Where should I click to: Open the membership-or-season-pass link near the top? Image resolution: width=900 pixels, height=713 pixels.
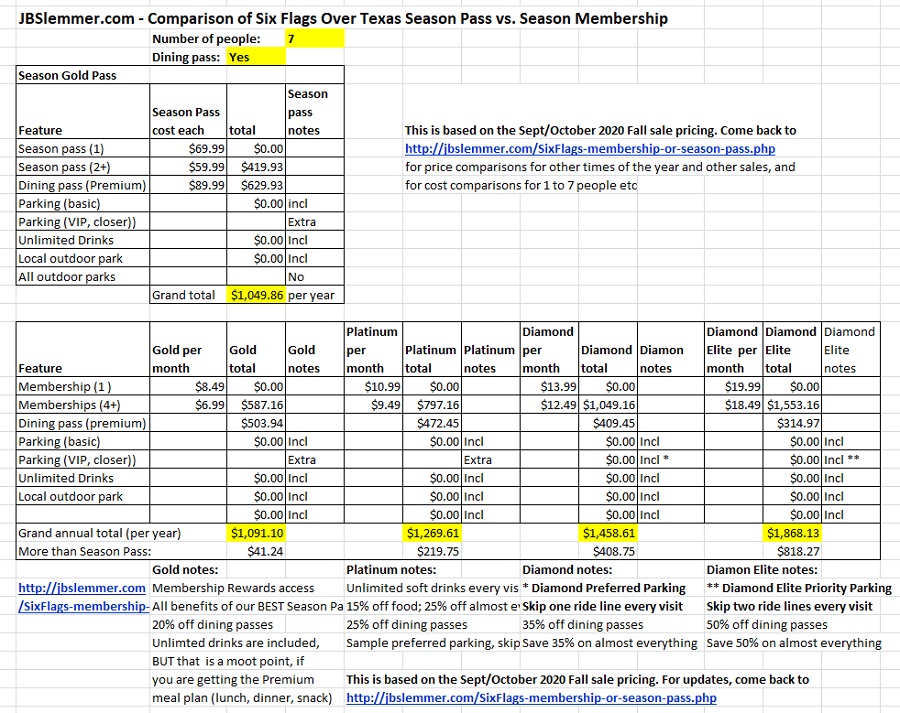590,149
